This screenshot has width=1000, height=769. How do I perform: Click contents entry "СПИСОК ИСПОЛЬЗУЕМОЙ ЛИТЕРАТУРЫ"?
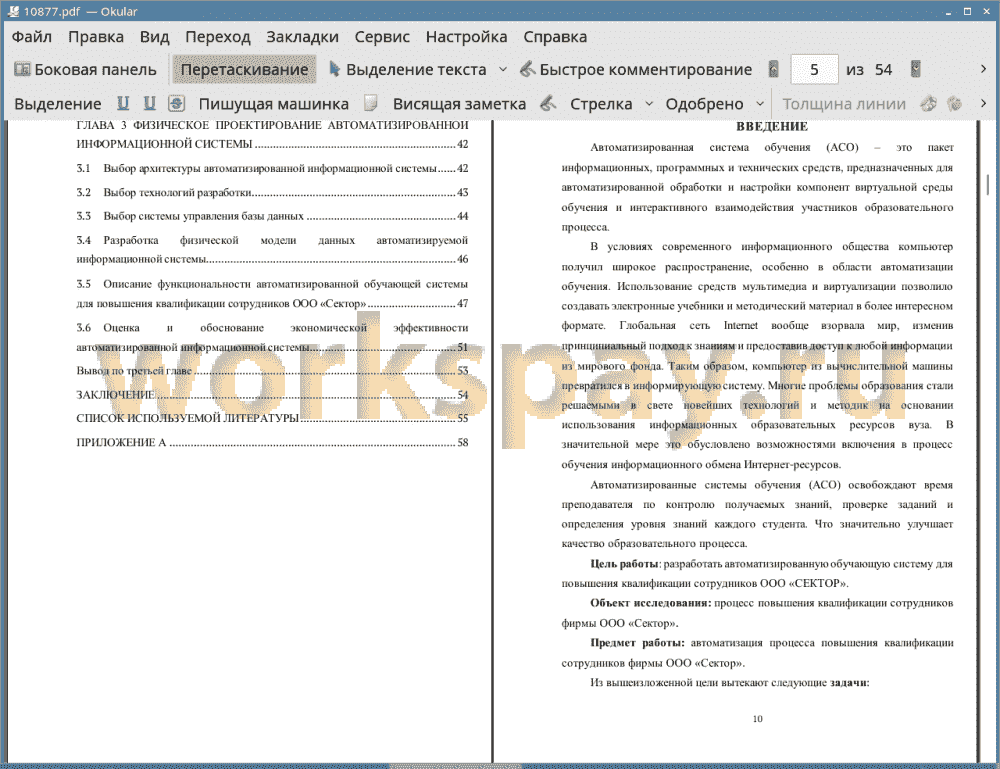click(x=272, y=418)
